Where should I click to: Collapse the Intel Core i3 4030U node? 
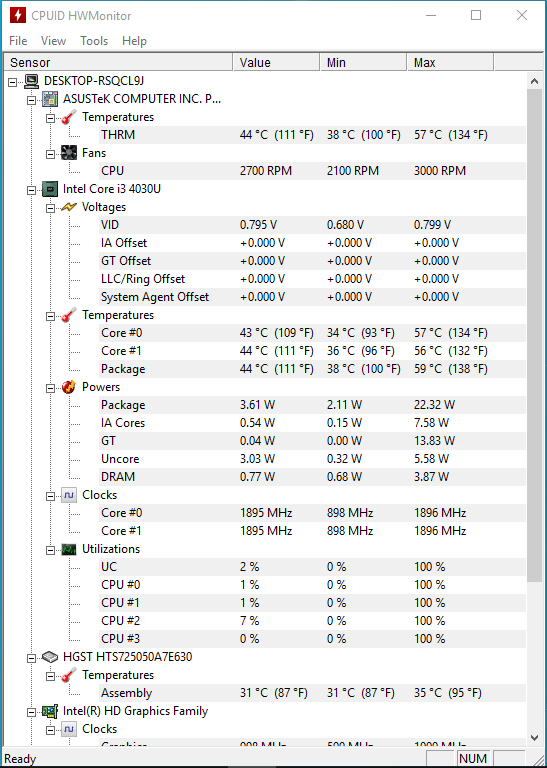[x=32, y=191]
